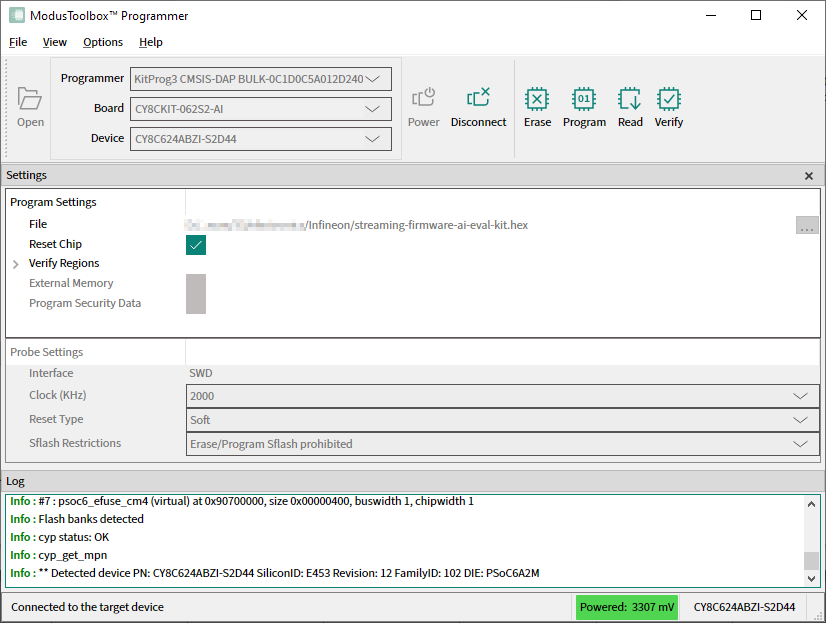
Task: Click the Log panel scrollbar down arrow
Action: coord(811,578)
